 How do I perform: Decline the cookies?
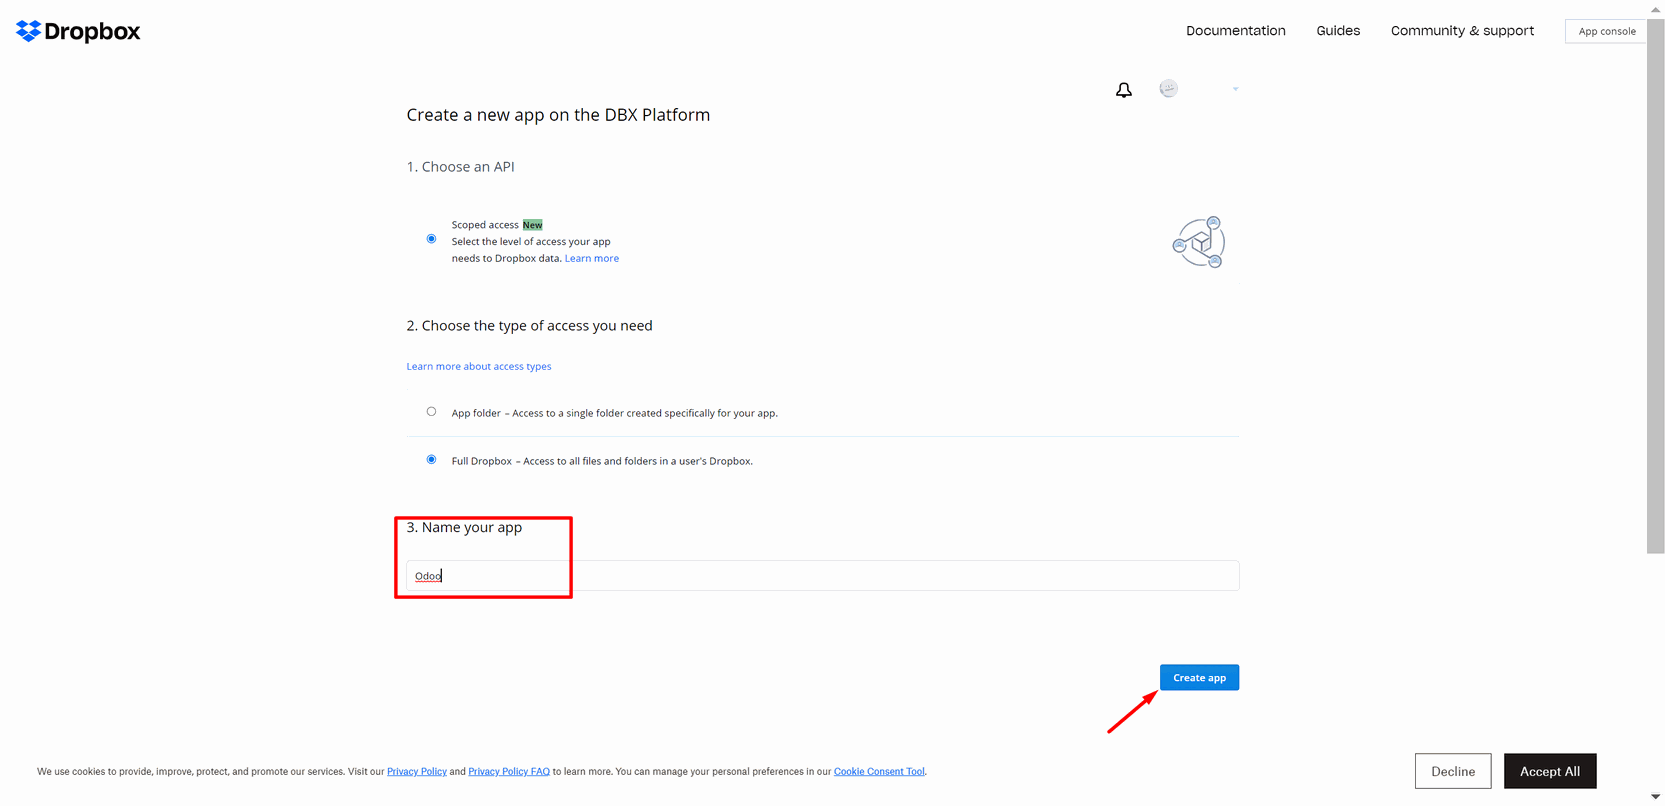pos(1453,771)
